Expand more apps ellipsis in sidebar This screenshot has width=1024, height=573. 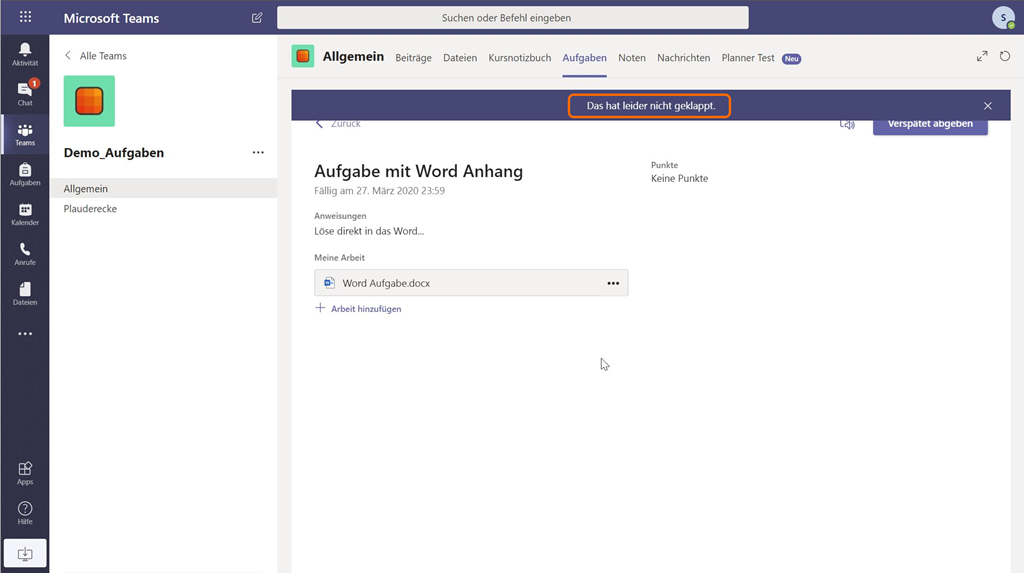point(25,334)
